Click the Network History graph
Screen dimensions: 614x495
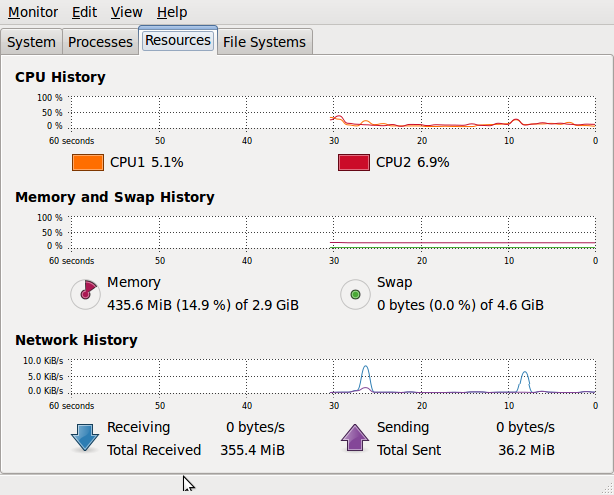[333, 377]
